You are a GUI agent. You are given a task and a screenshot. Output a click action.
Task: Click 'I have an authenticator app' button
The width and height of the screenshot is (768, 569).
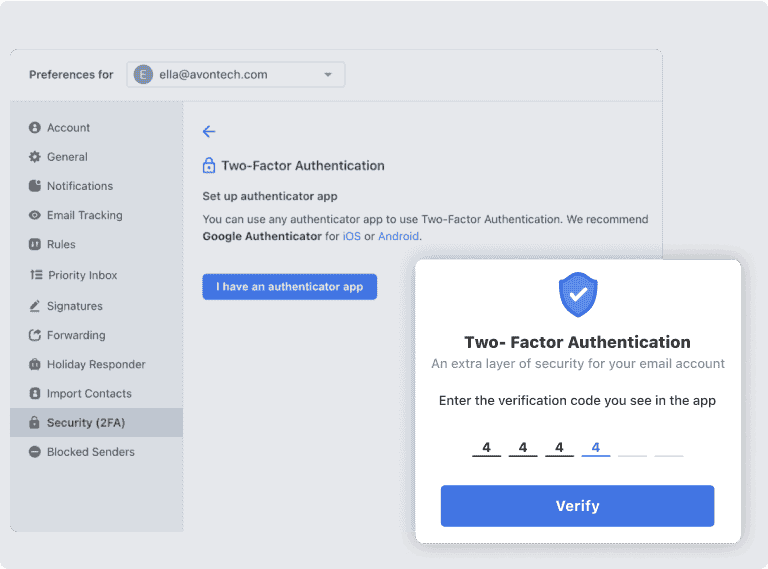(x=289, y=286)
